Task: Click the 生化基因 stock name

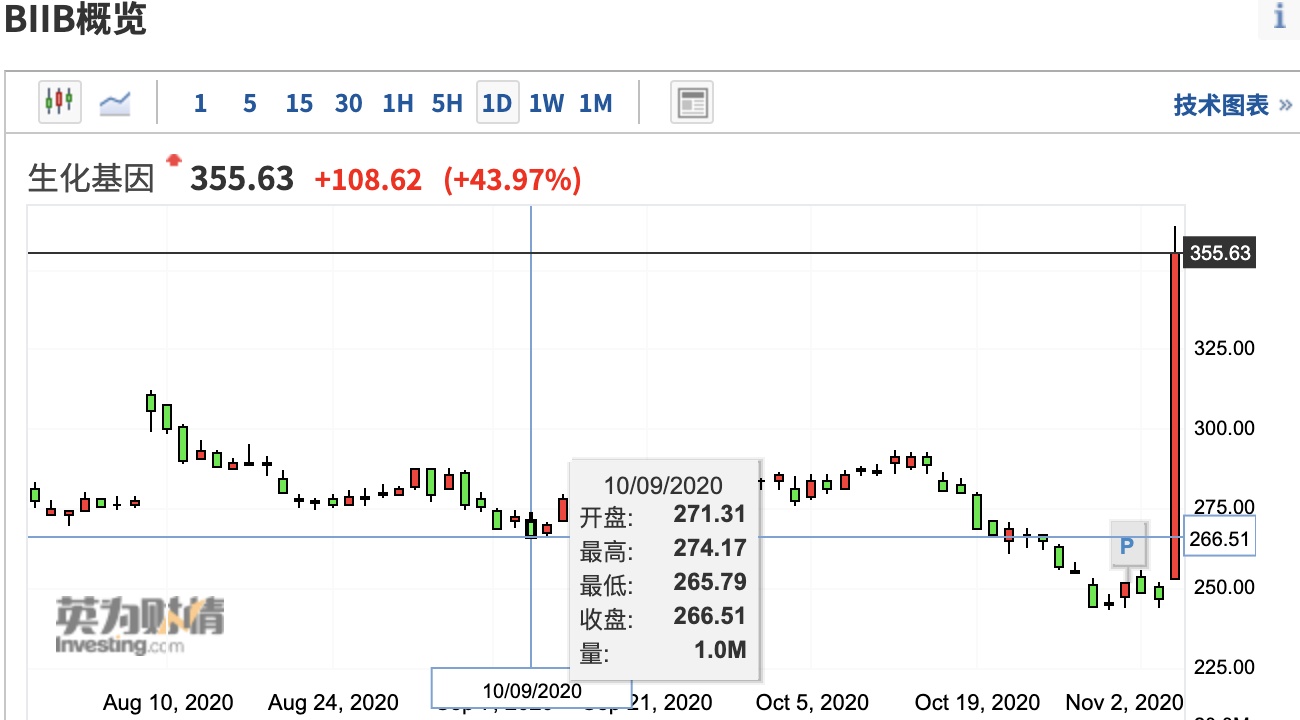Action: coord(91,179)
